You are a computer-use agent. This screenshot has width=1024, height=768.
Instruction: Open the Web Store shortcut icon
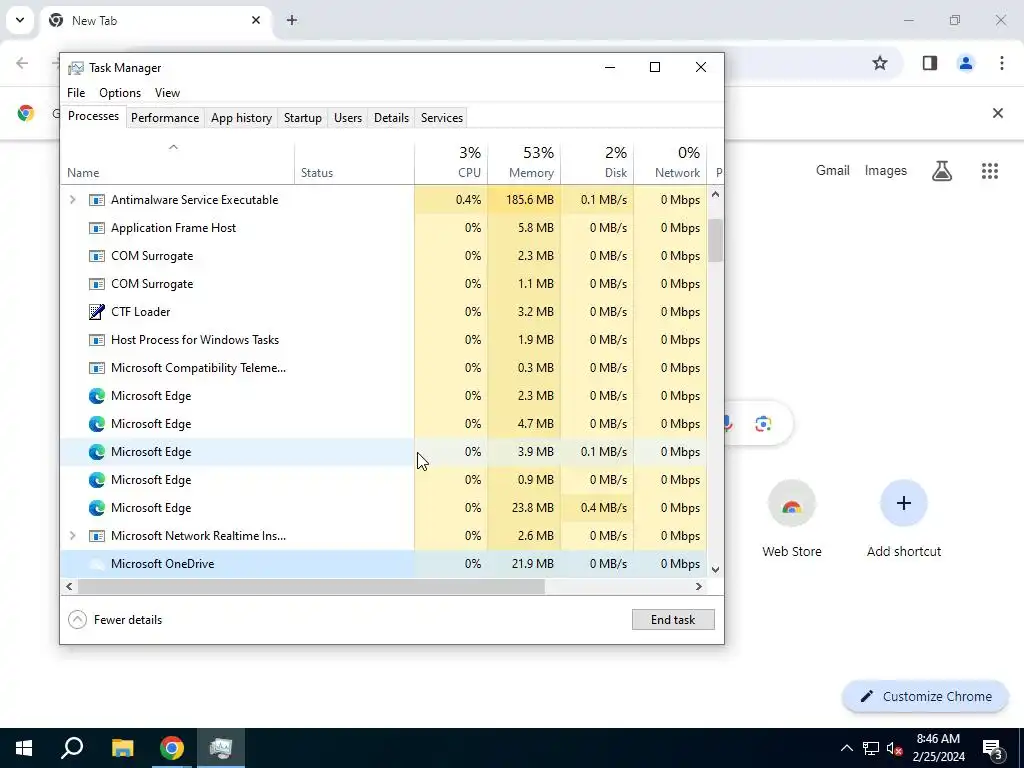tap(792, 504)
